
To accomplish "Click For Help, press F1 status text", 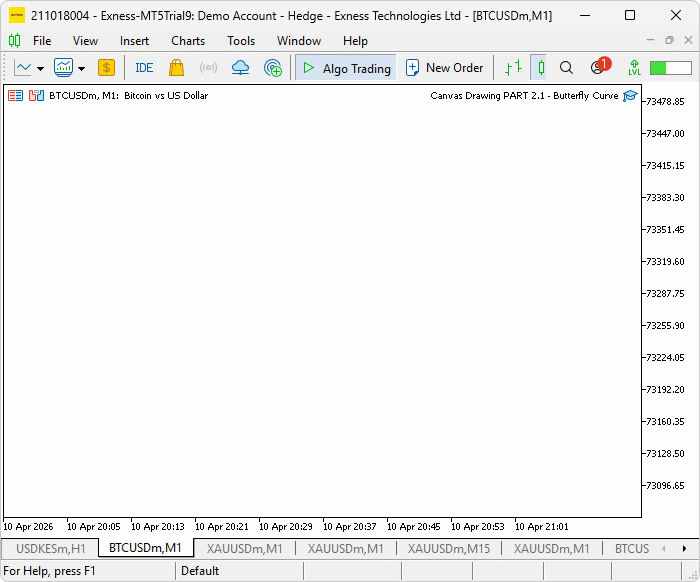I will coord(49,571).
